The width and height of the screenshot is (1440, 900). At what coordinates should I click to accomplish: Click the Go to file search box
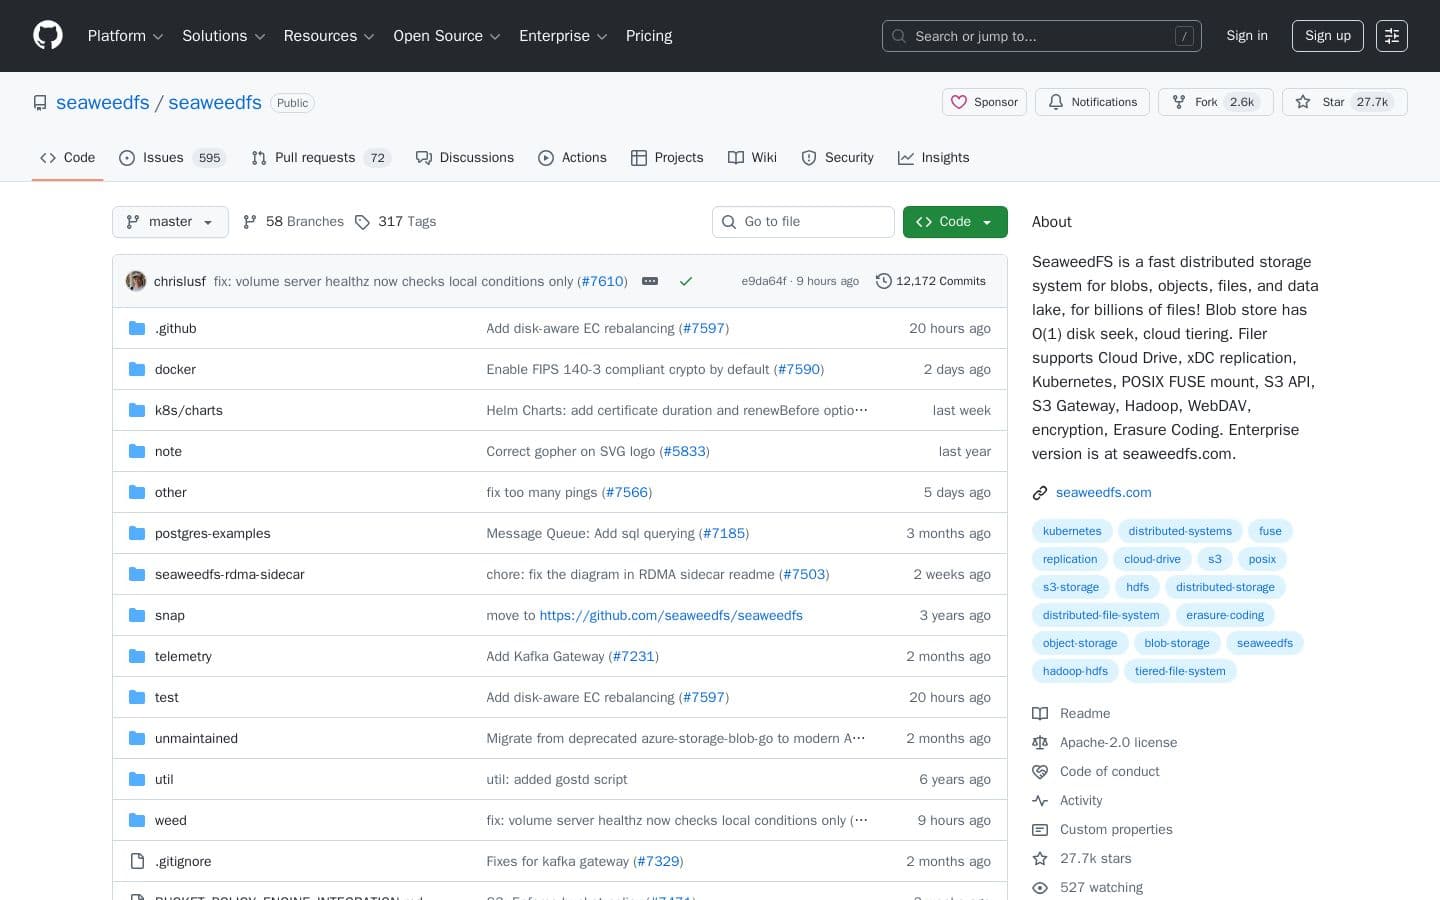coord(803,221)
